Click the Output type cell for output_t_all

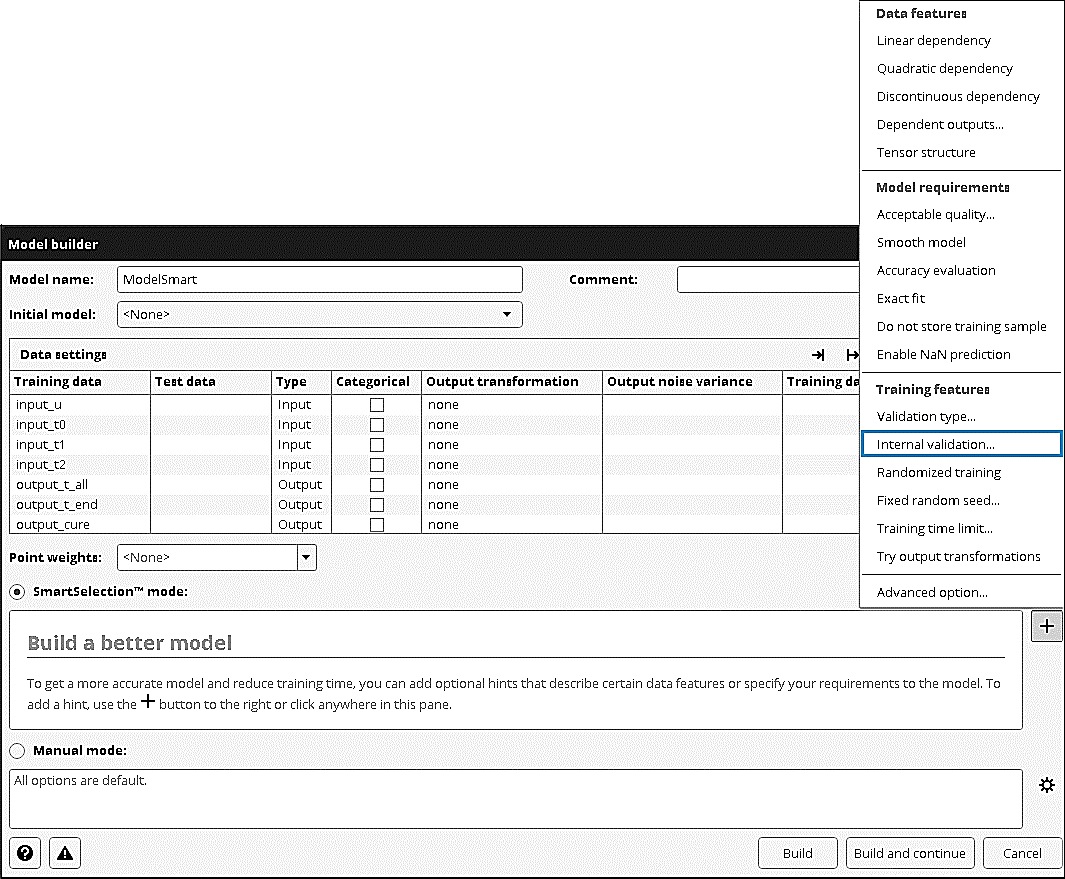click(300, 485)
